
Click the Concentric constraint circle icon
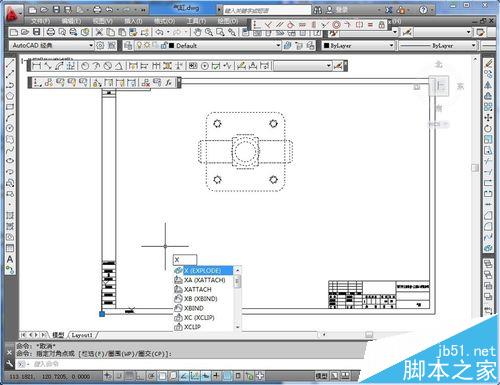click(x=336, y=25)
